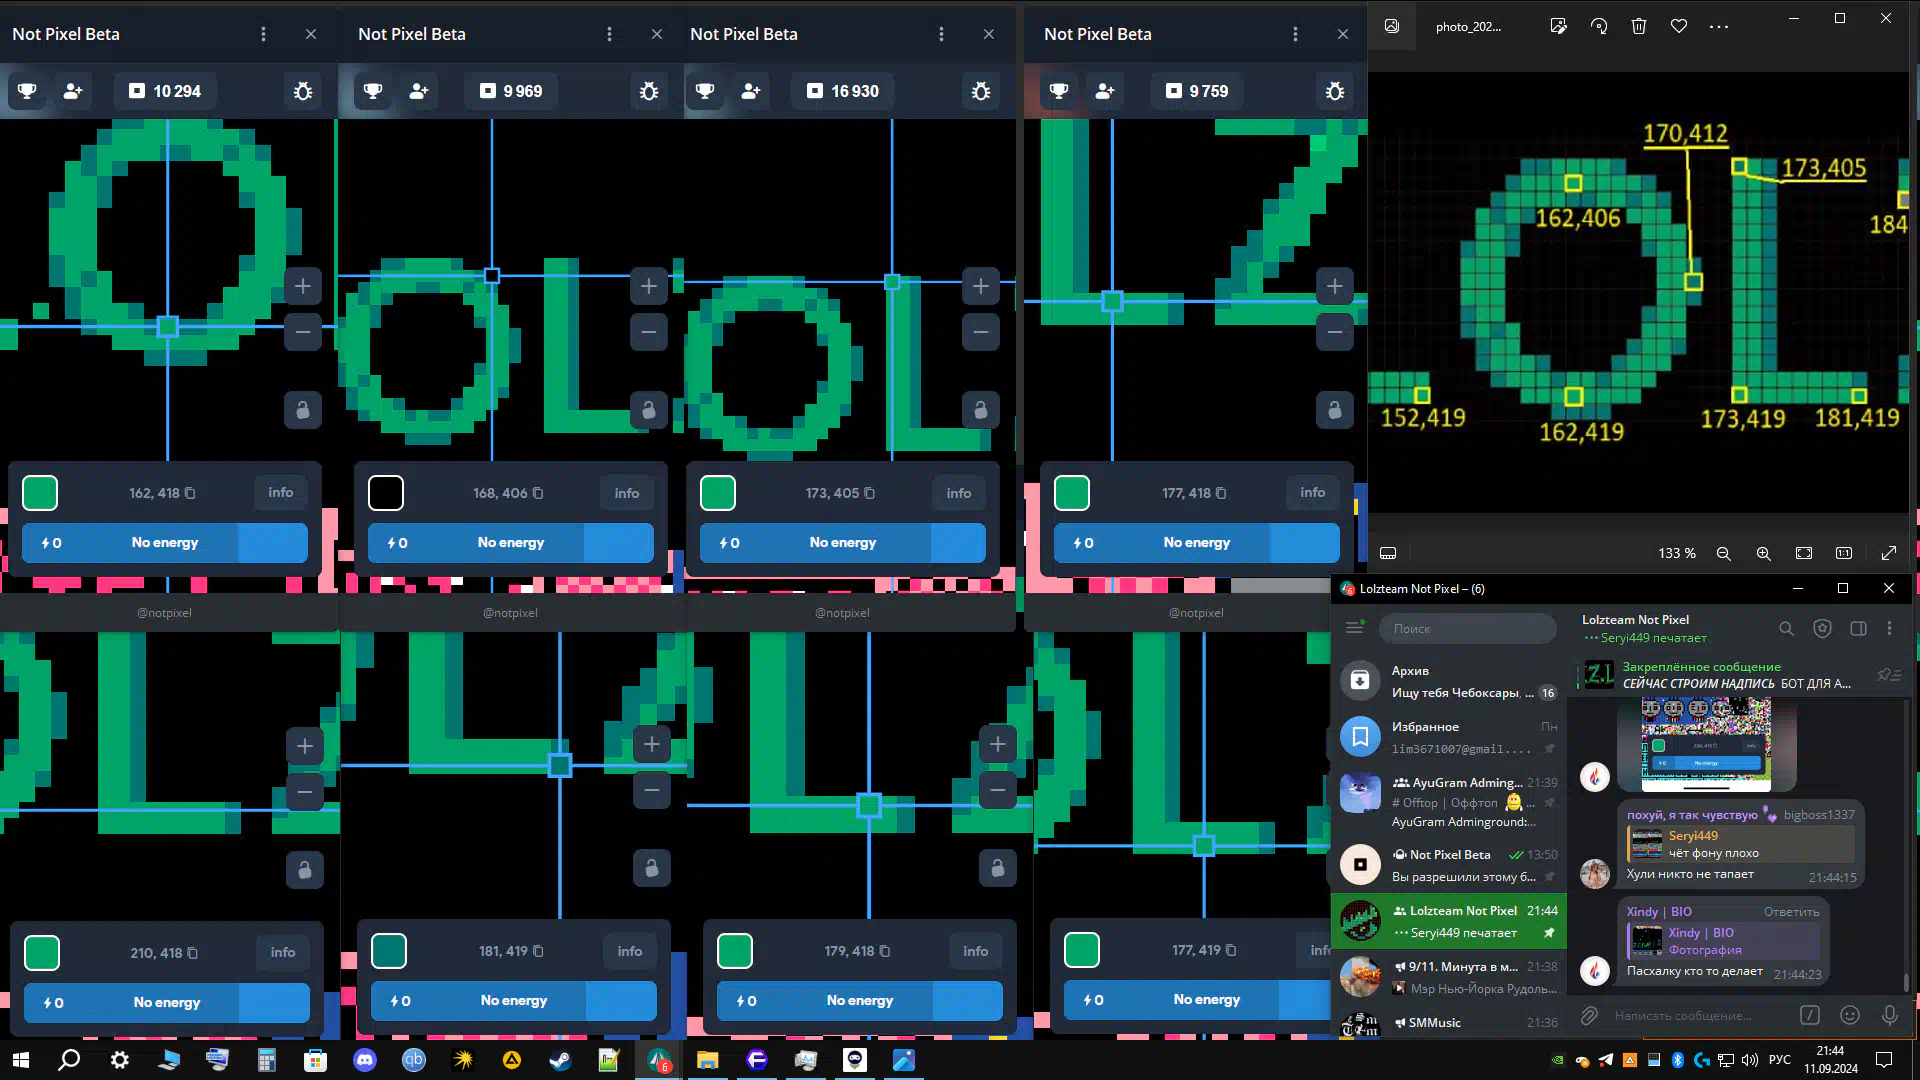
Task: Toggle lock in the 10 294 window
Action: click(303, 410)
